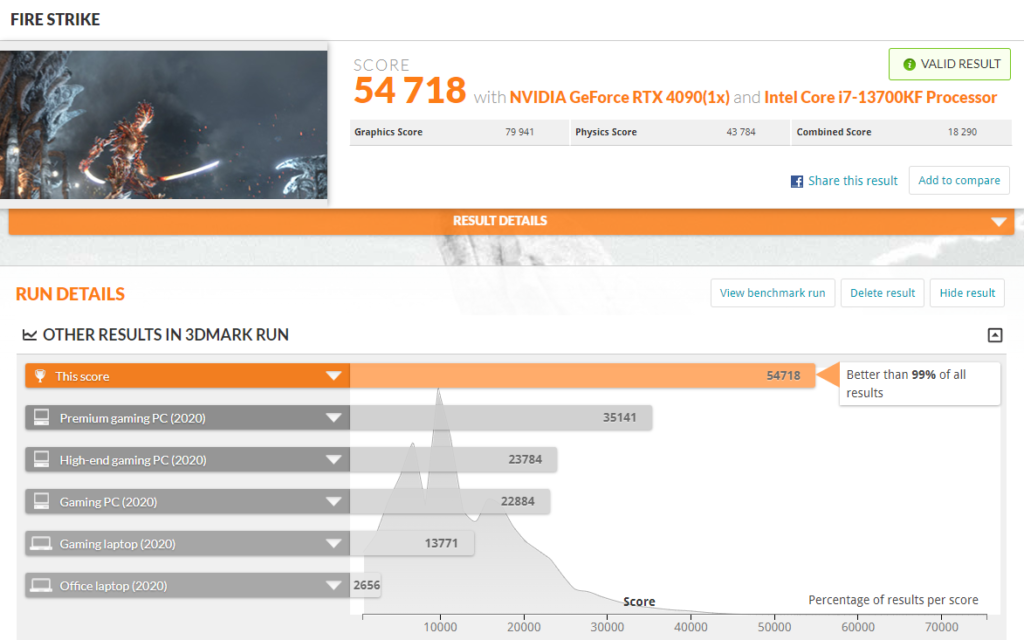The height and width of the screenshot is (640, 1024).
Task: Click the Graphics Score value 79 941
Action: [519, 132]
